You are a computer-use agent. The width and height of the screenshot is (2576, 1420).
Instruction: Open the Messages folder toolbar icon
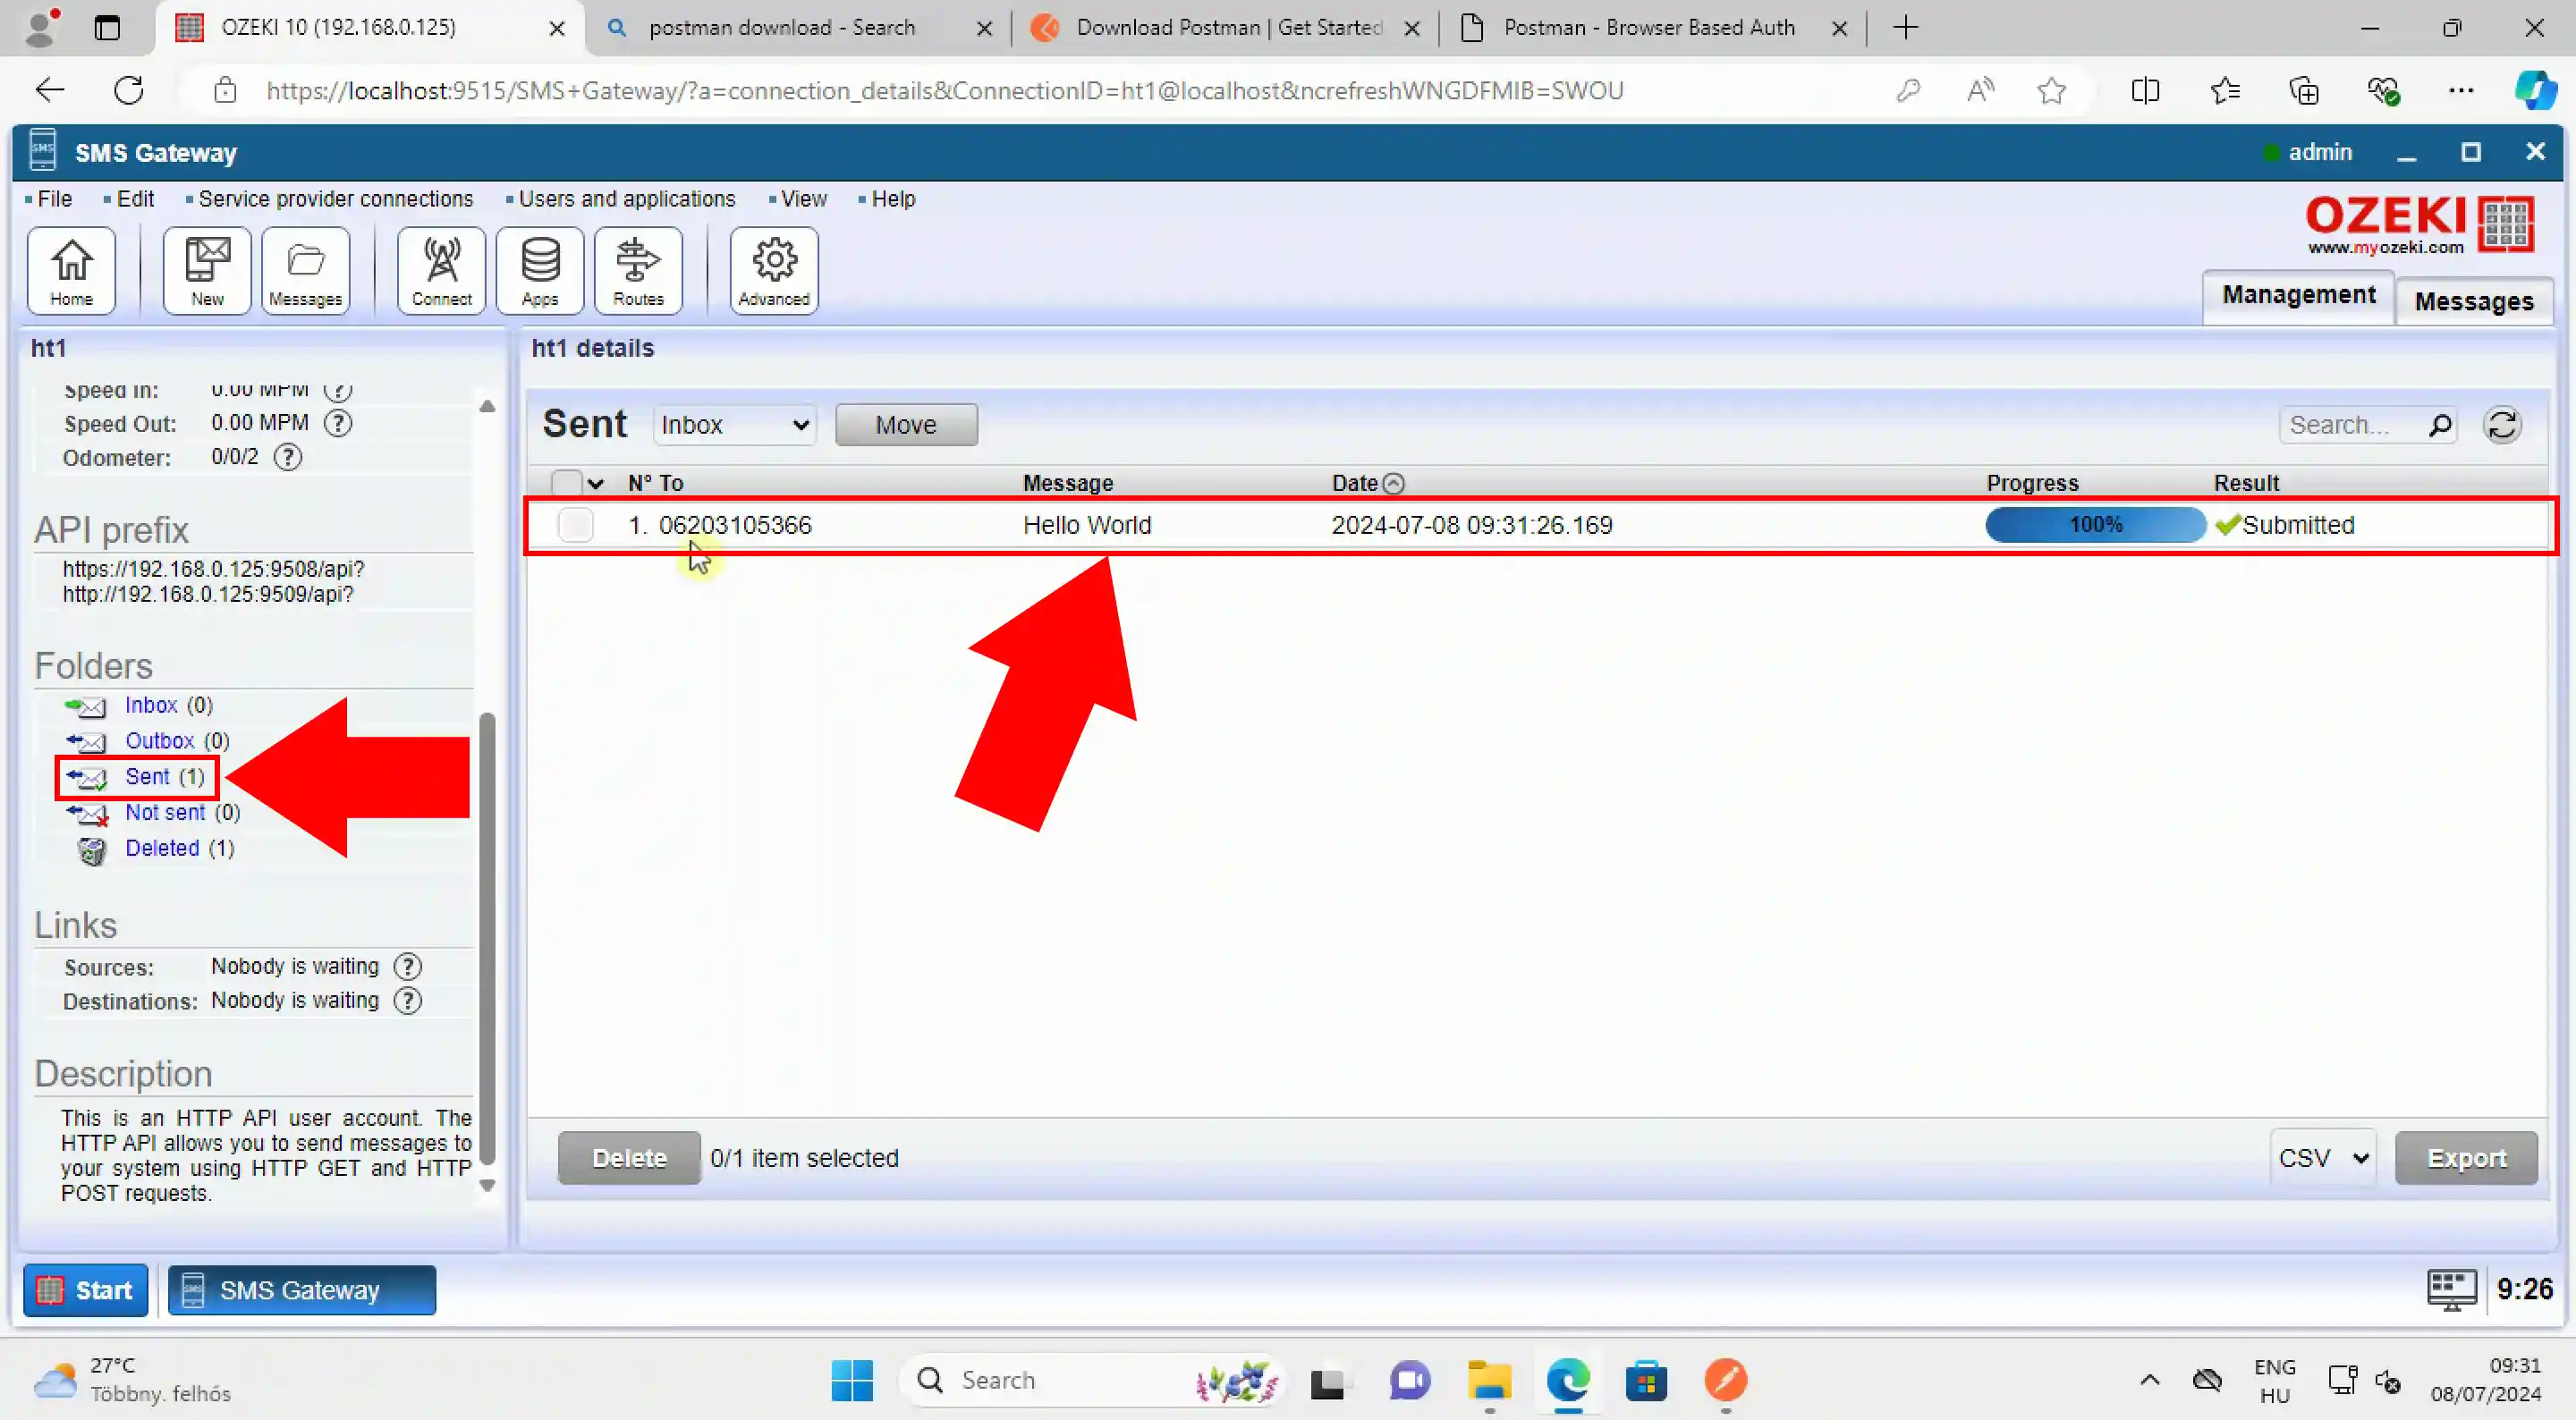(x=305, y=271)
